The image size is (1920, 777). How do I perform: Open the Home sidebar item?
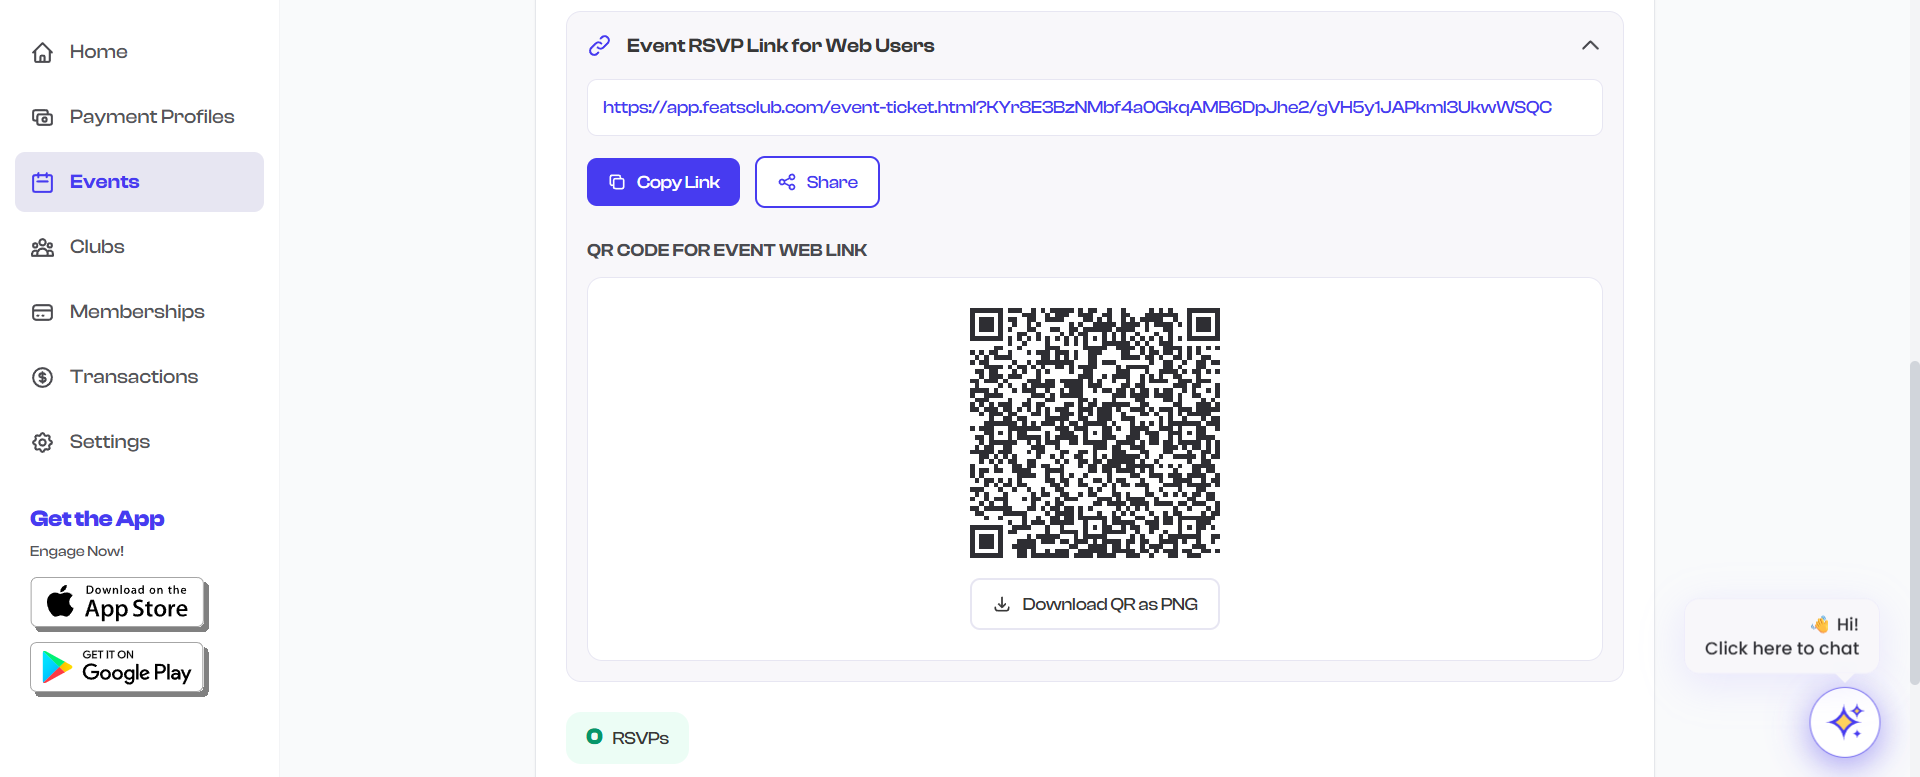coord(139,52)
